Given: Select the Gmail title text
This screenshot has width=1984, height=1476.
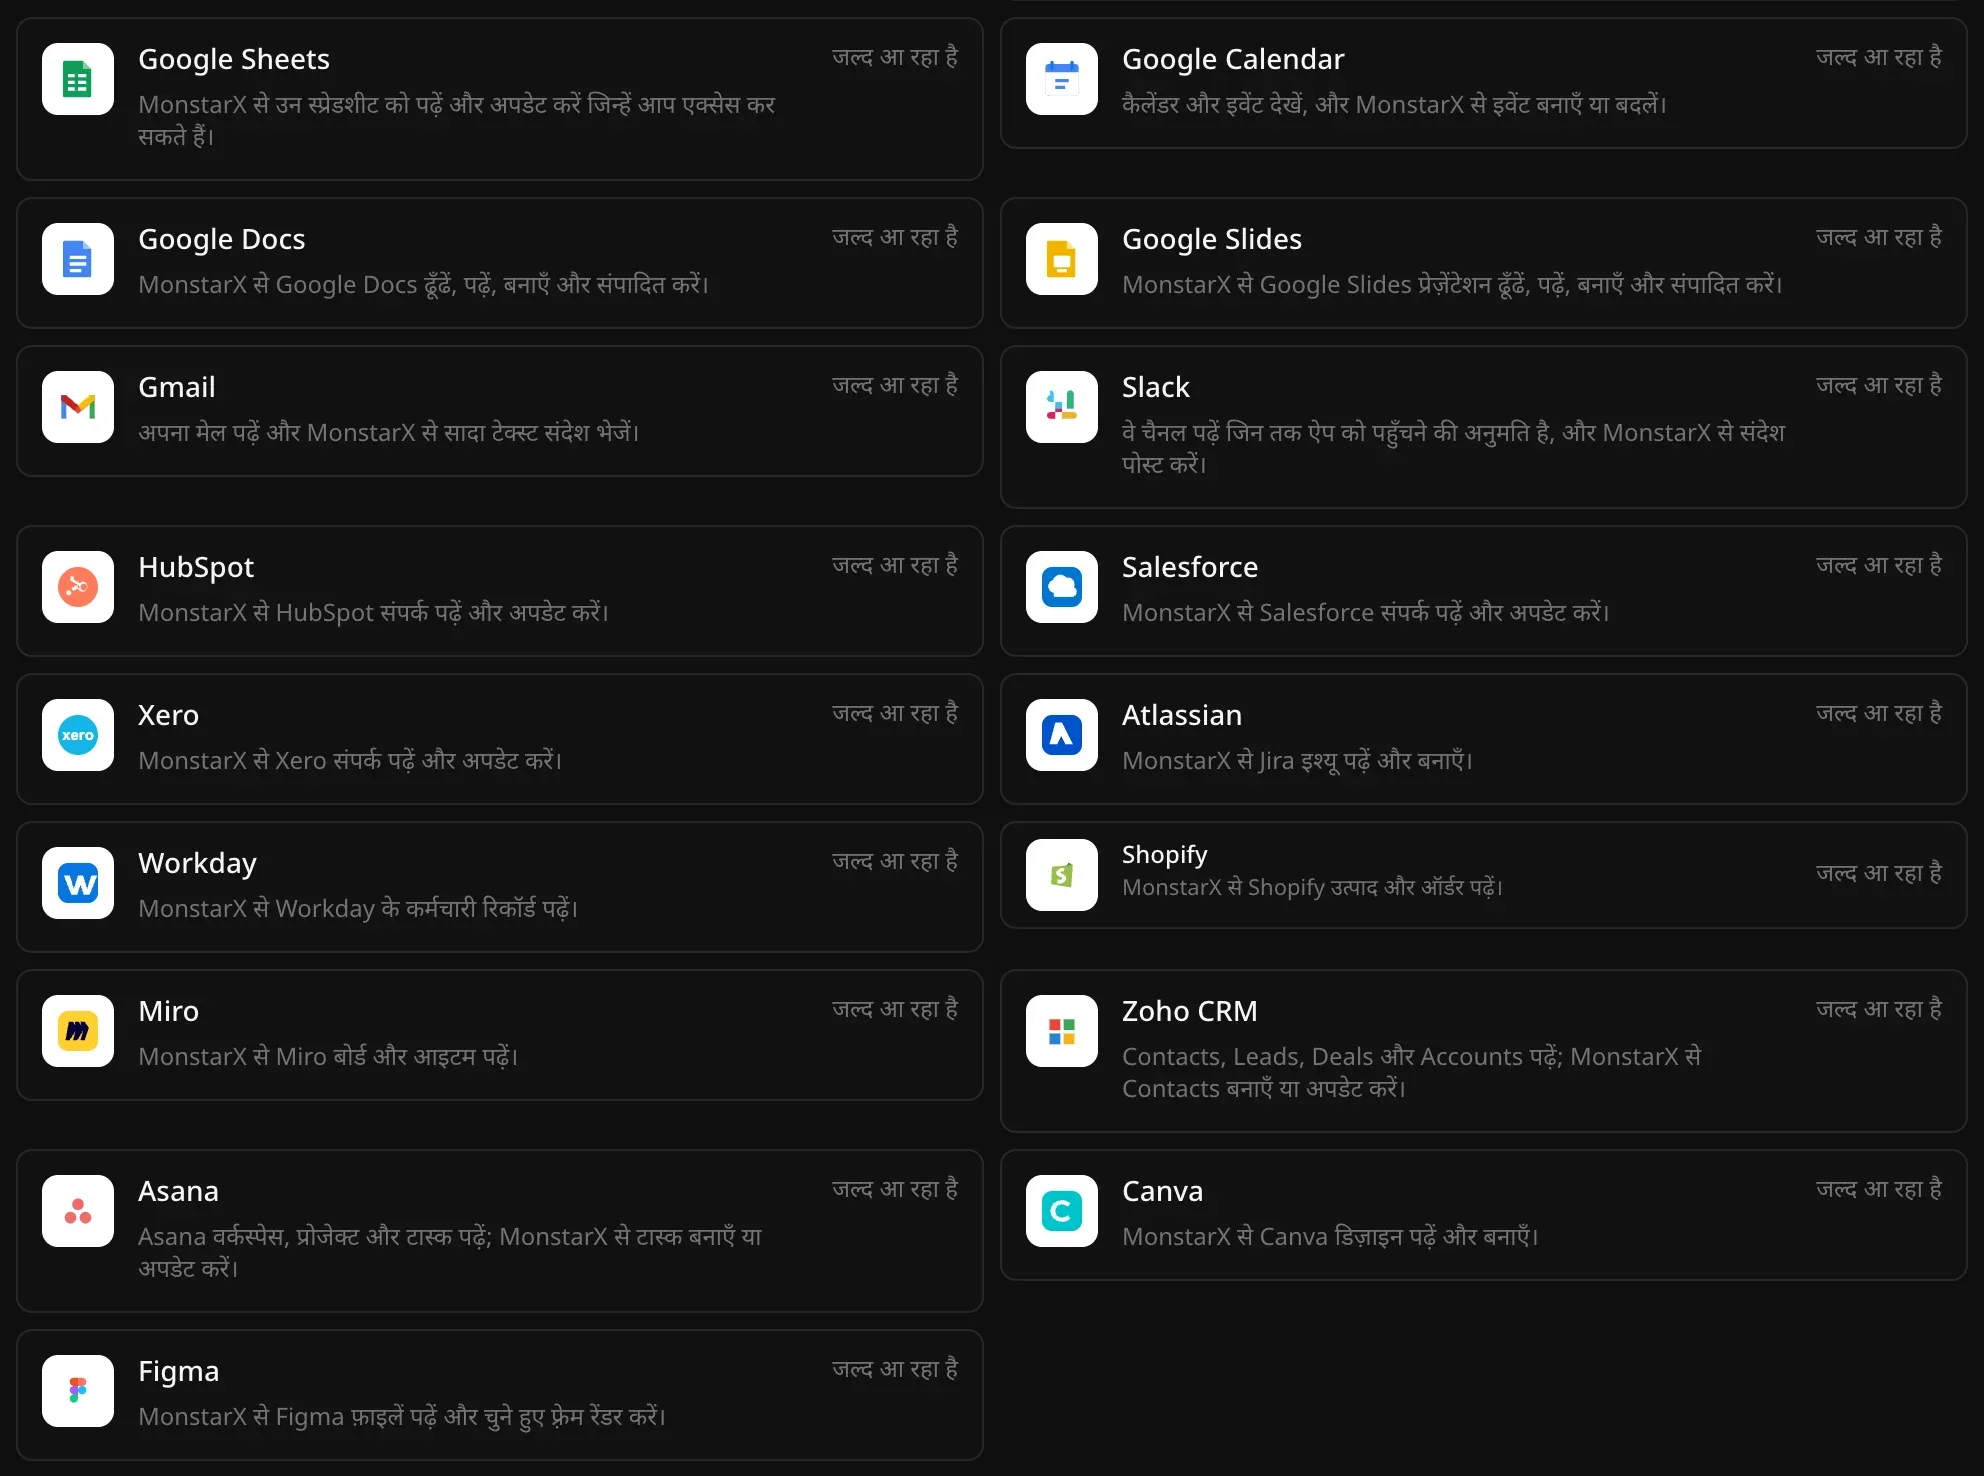Looking at the screenshot, I should pos(177,388).
